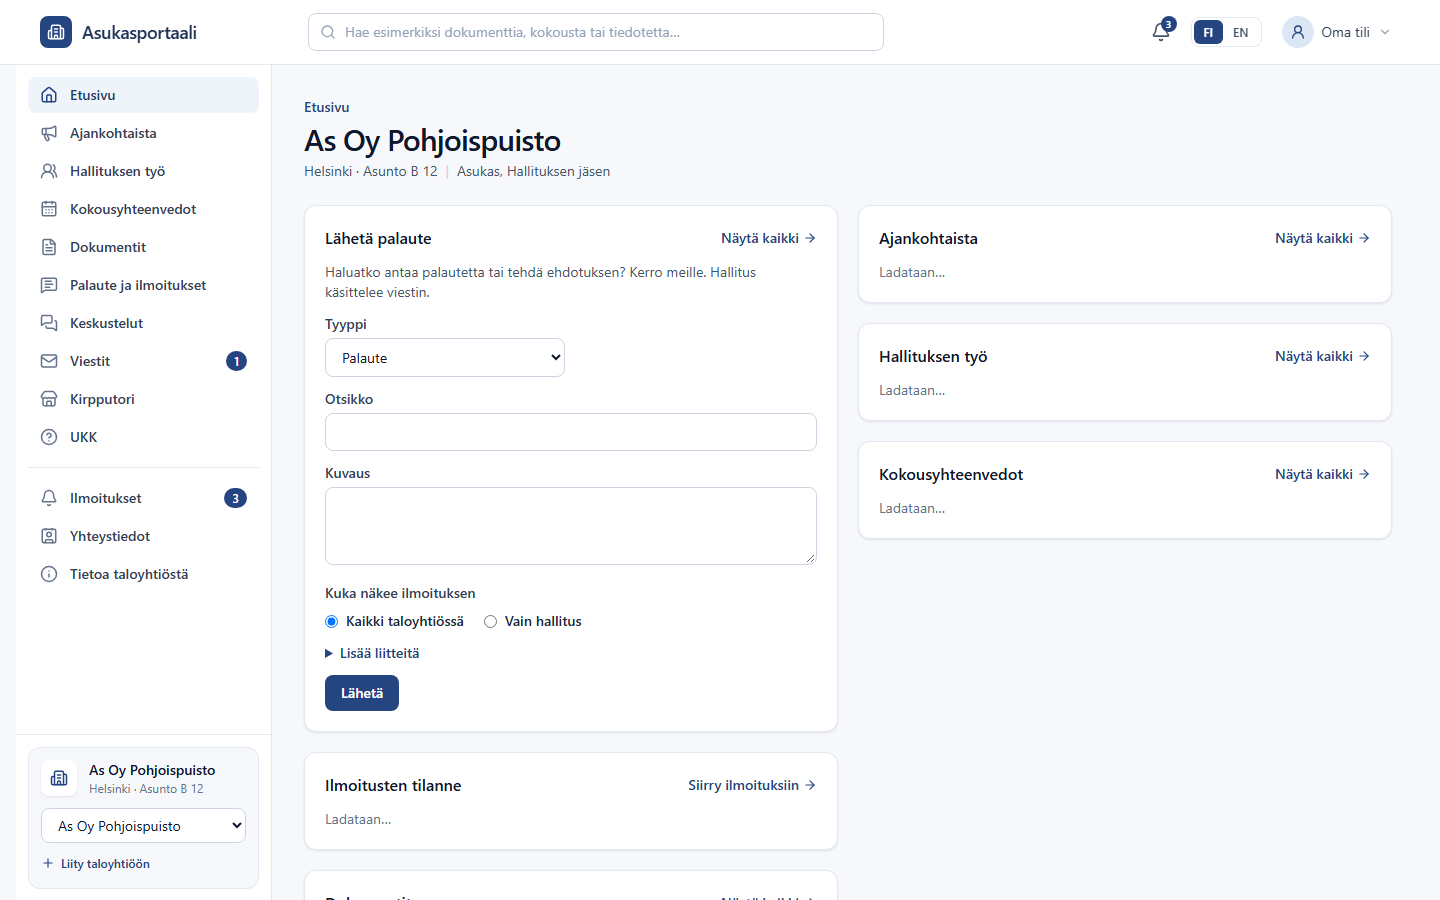Click the top search bar input

596,32
